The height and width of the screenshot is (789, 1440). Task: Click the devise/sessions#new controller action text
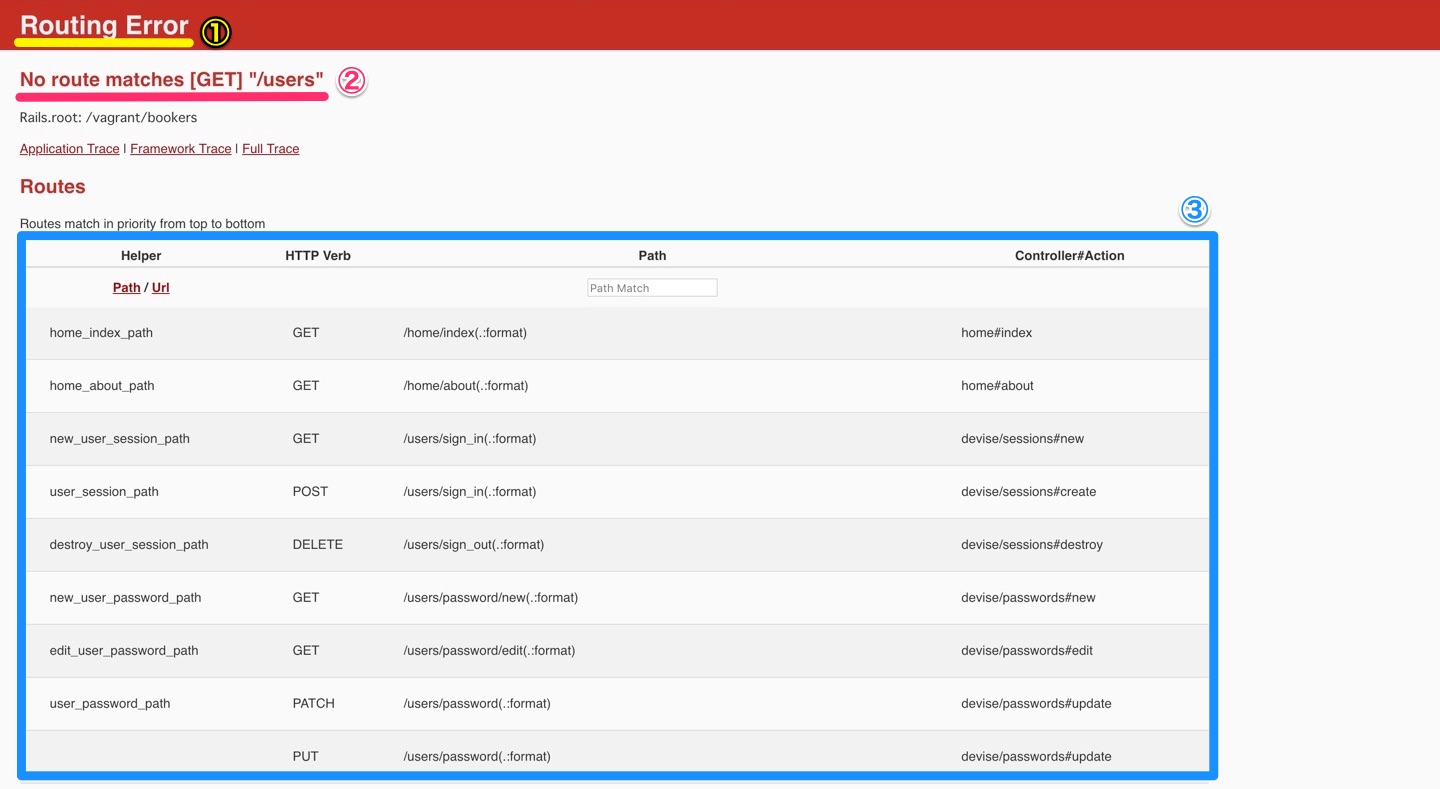click(1022, 438)
